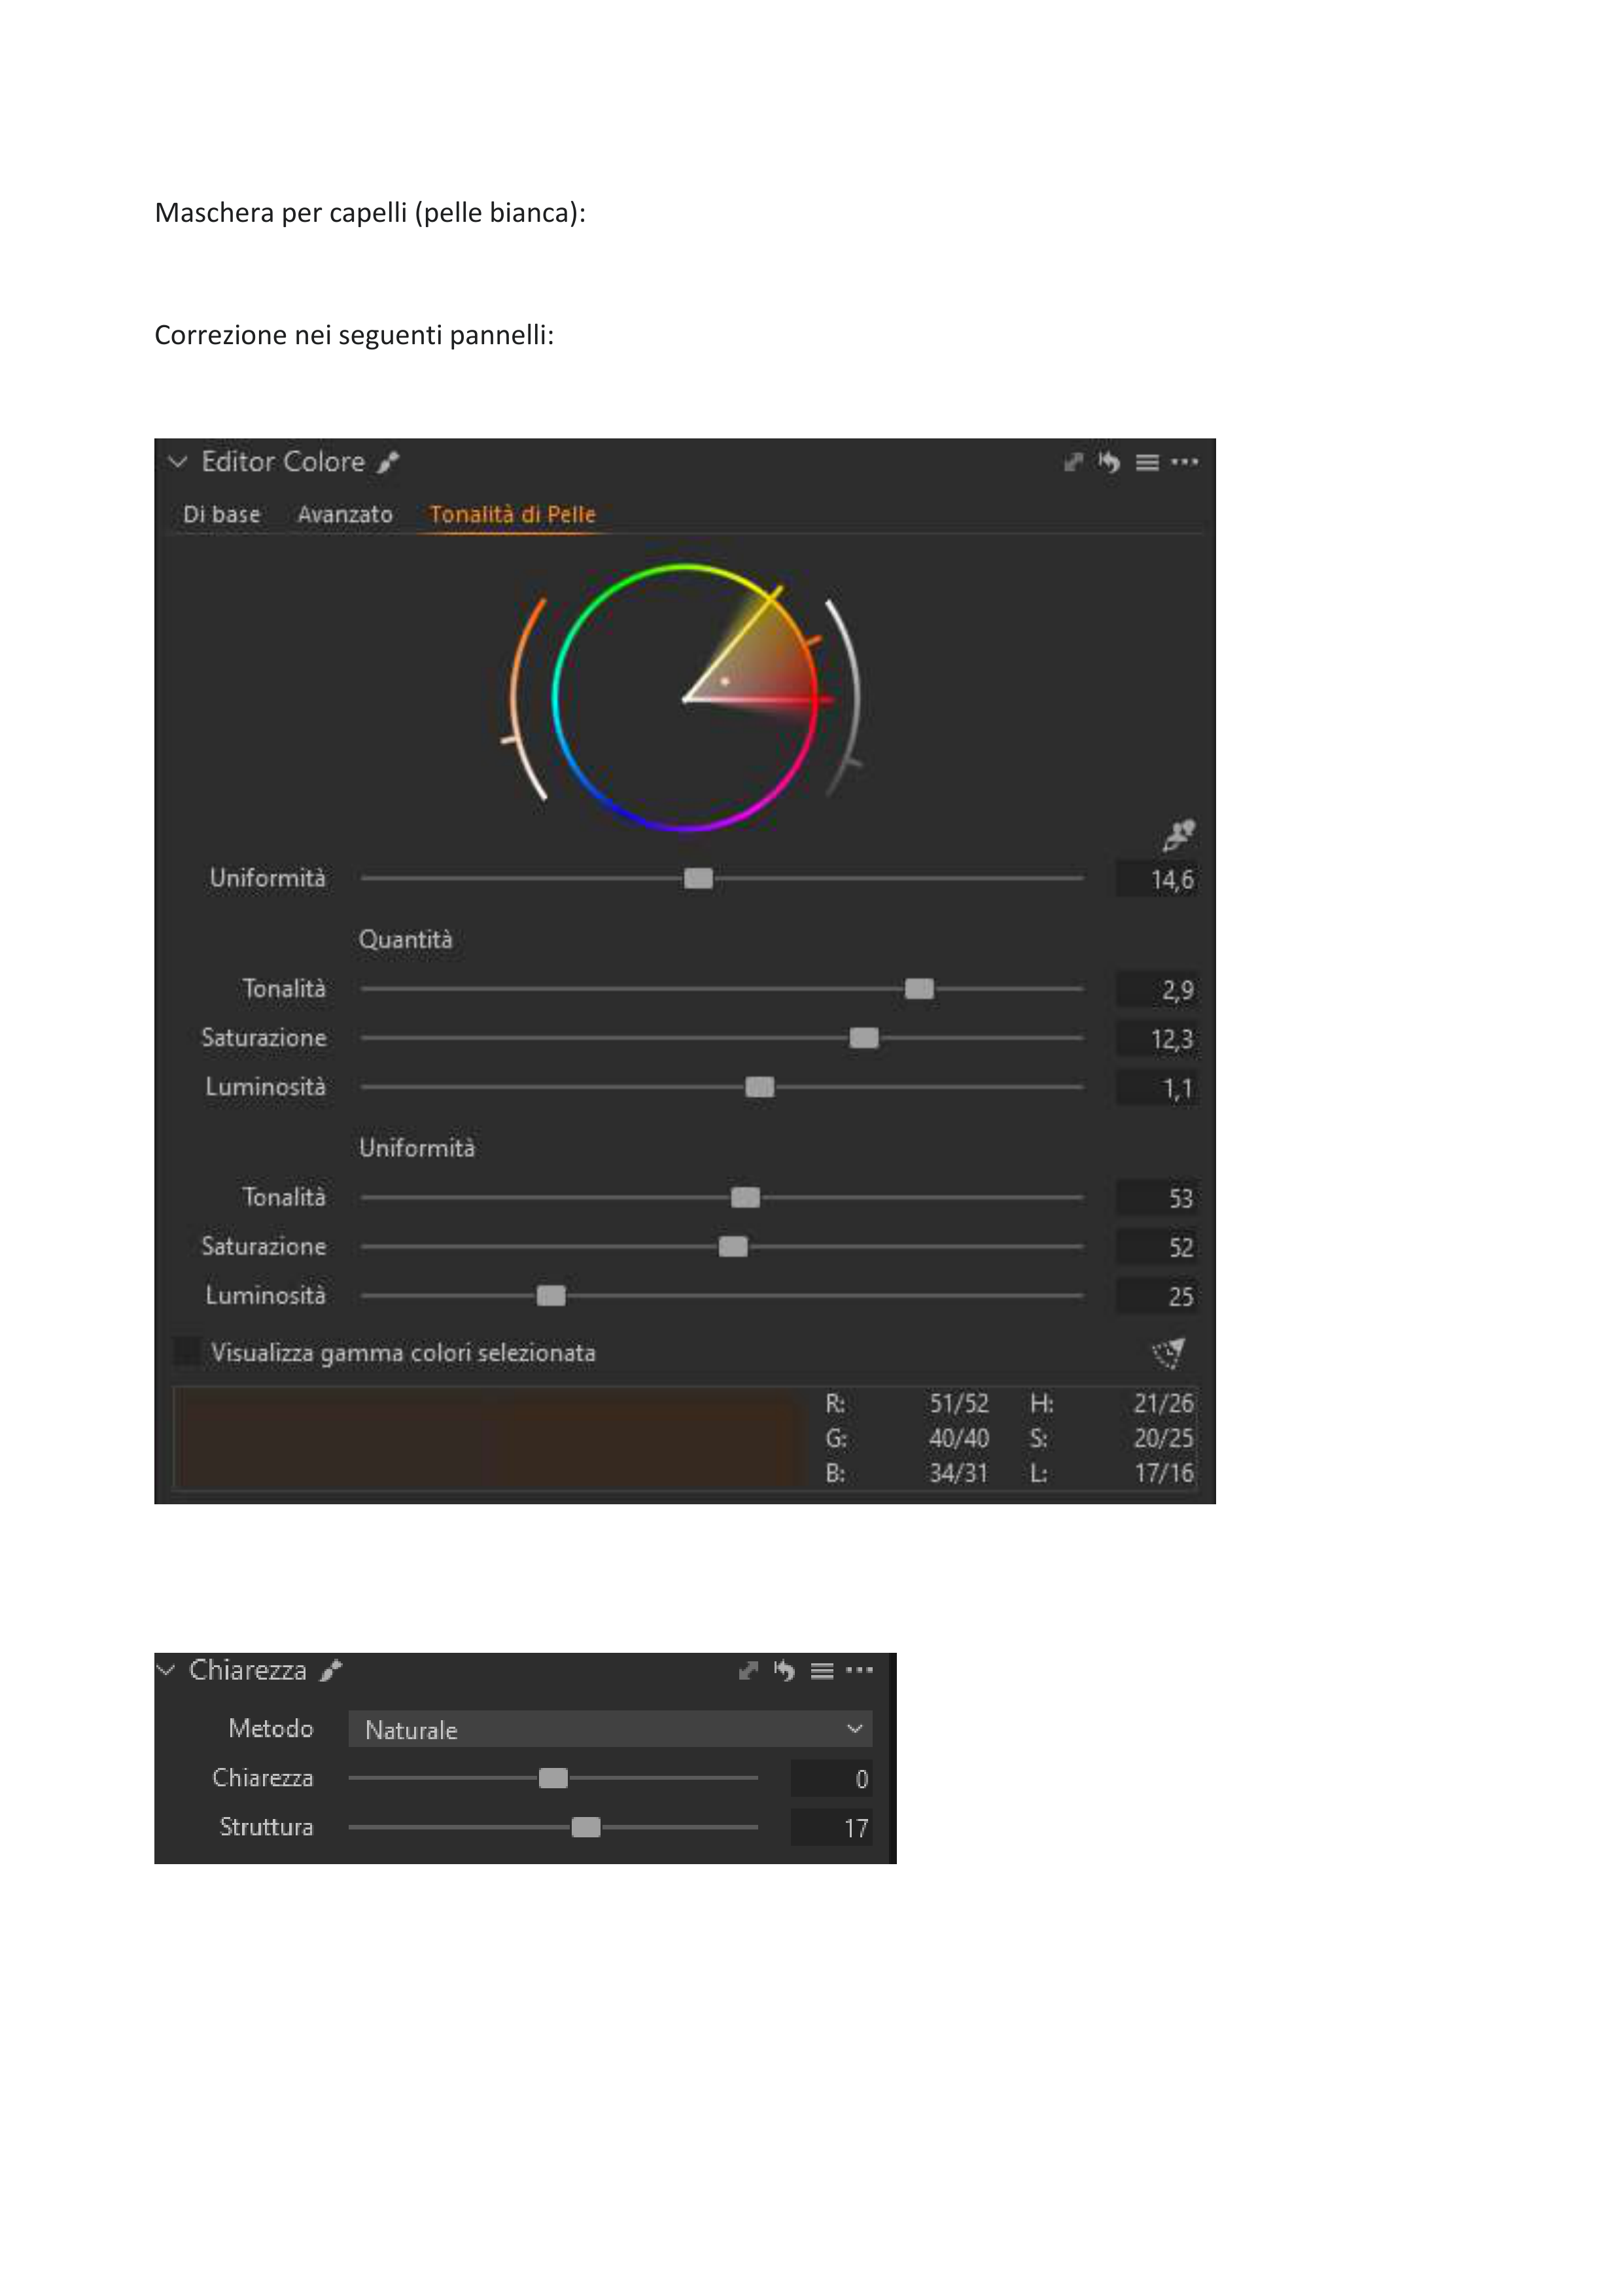Reset the Chiarezza tool with its undo arrow
This screenshot has width=1623, height=2296.
785,1671
